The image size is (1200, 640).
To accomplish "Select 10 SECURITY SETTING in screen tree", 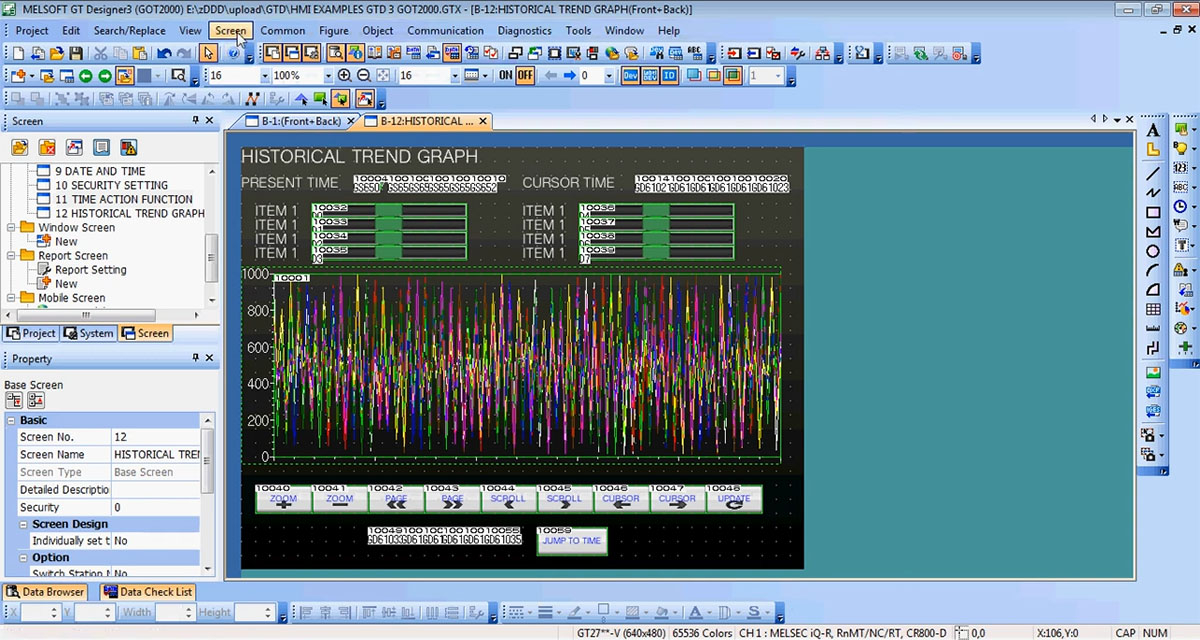I will click(111, 185).
